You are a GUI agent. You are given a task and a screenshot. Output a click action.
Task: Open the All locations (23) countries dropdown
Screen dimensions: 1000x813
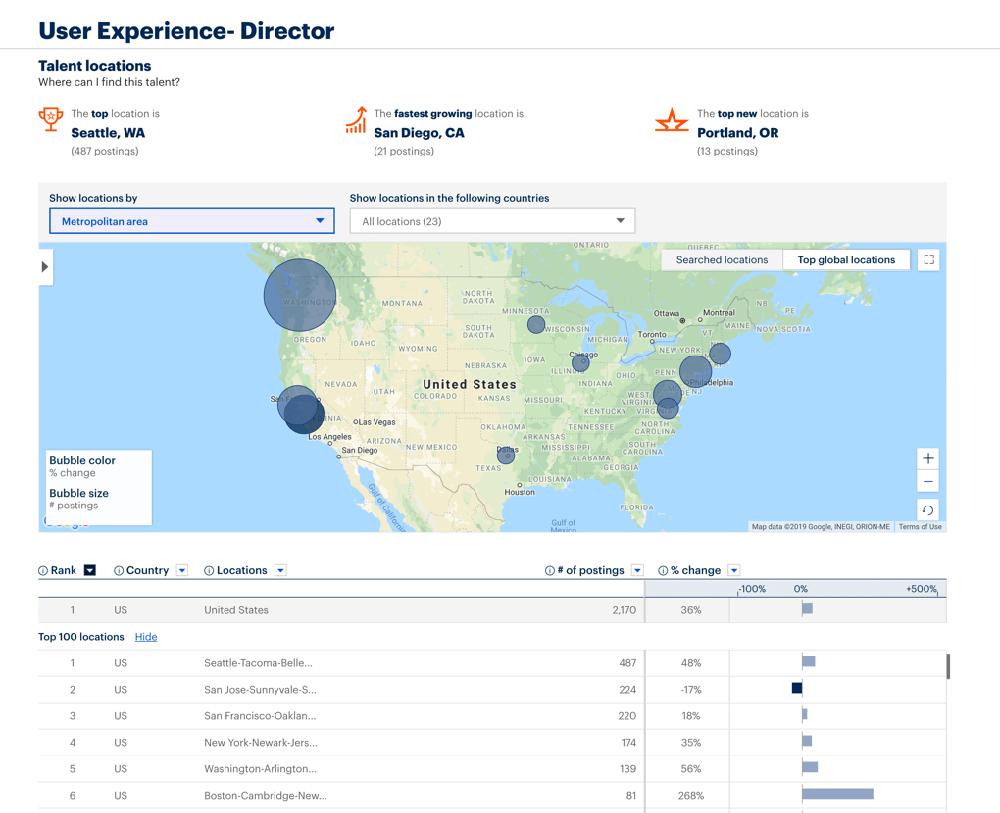pos(492,220)
